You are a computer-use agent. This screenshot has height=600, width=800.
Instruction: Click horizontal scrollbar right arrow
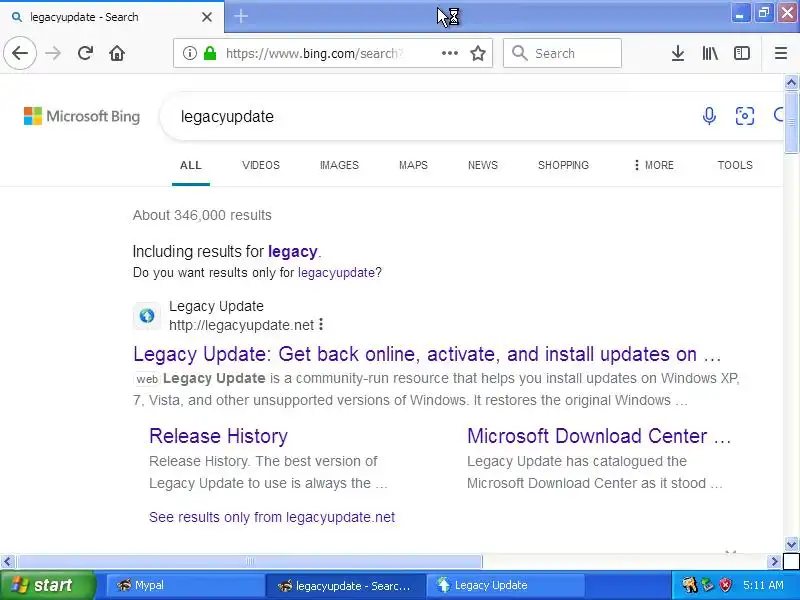774,562
